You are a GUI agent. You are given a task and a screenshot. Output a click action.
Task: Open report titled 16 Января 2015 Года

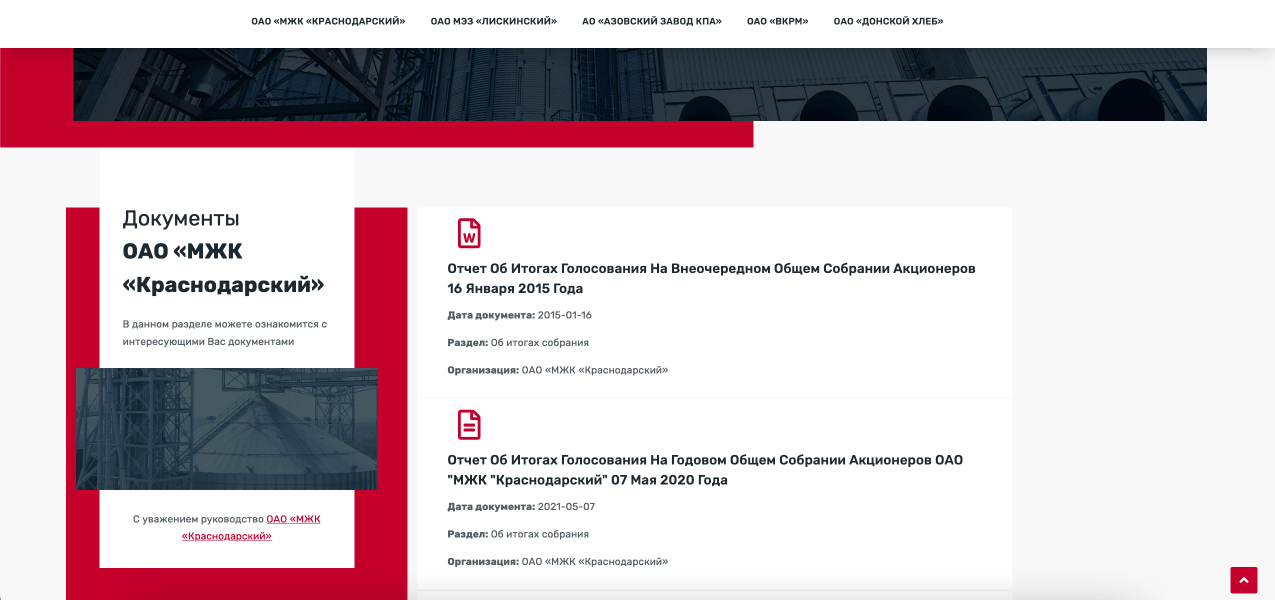point(710,278)
